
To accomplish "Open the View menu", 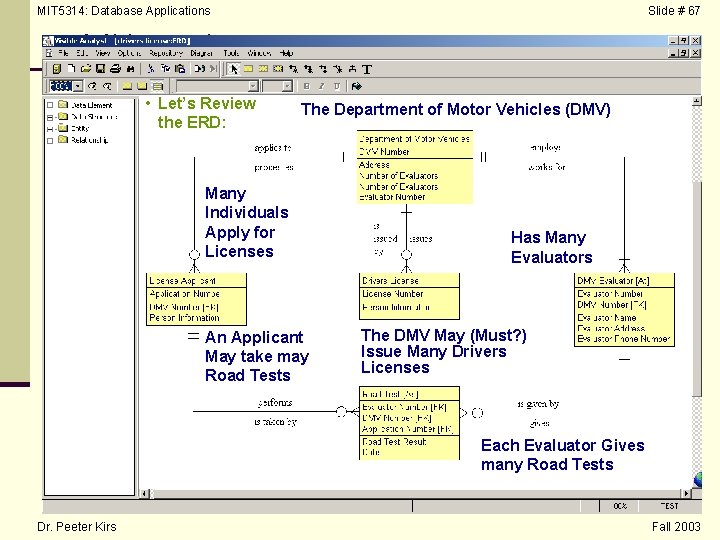I will (102, 53).
